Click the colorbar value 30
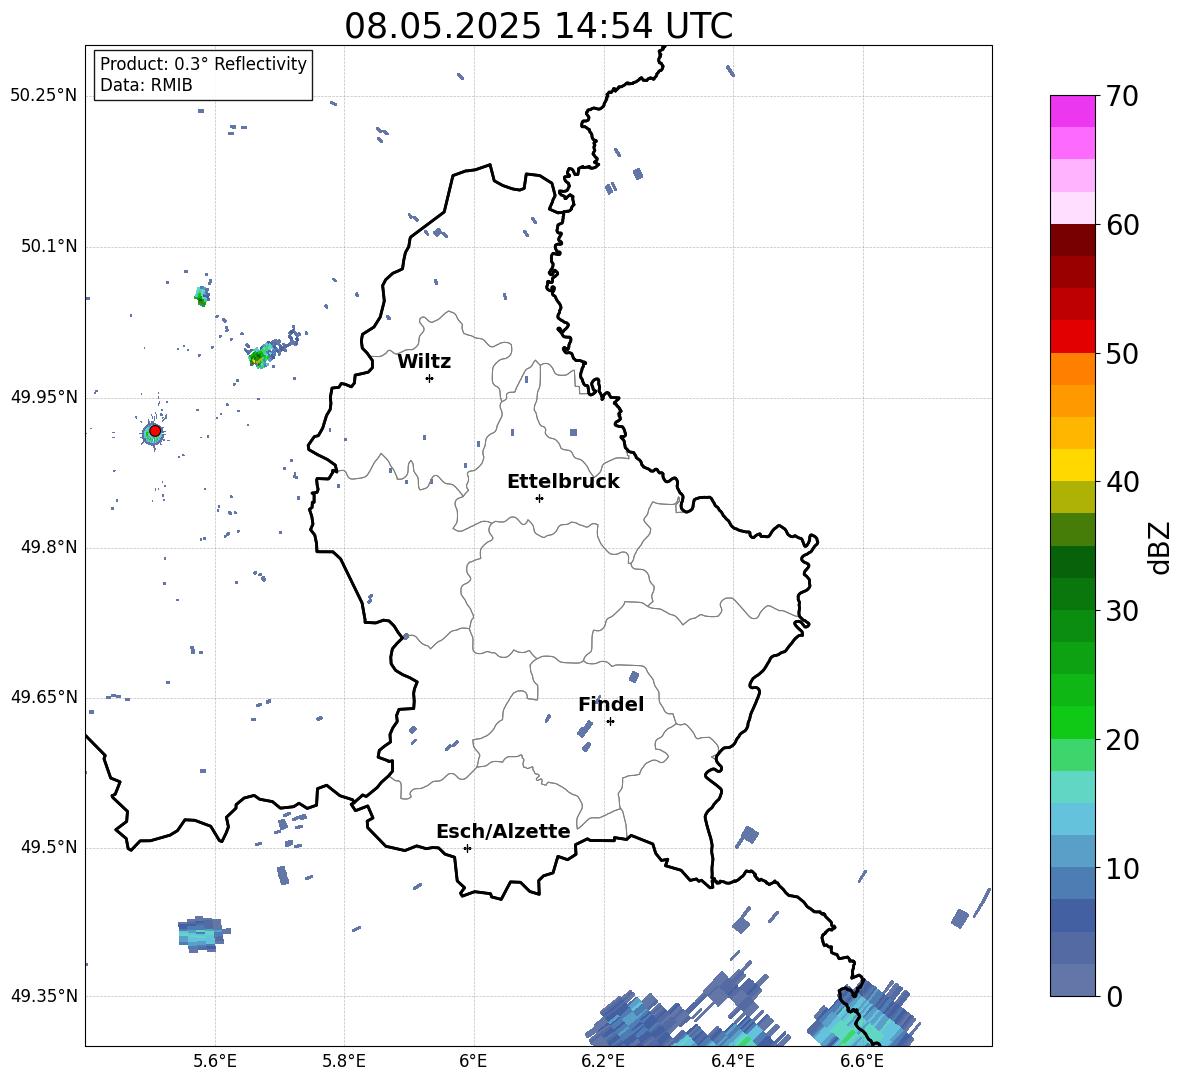Viewport: 1184px width, 1081px height. pos(1122,611)
